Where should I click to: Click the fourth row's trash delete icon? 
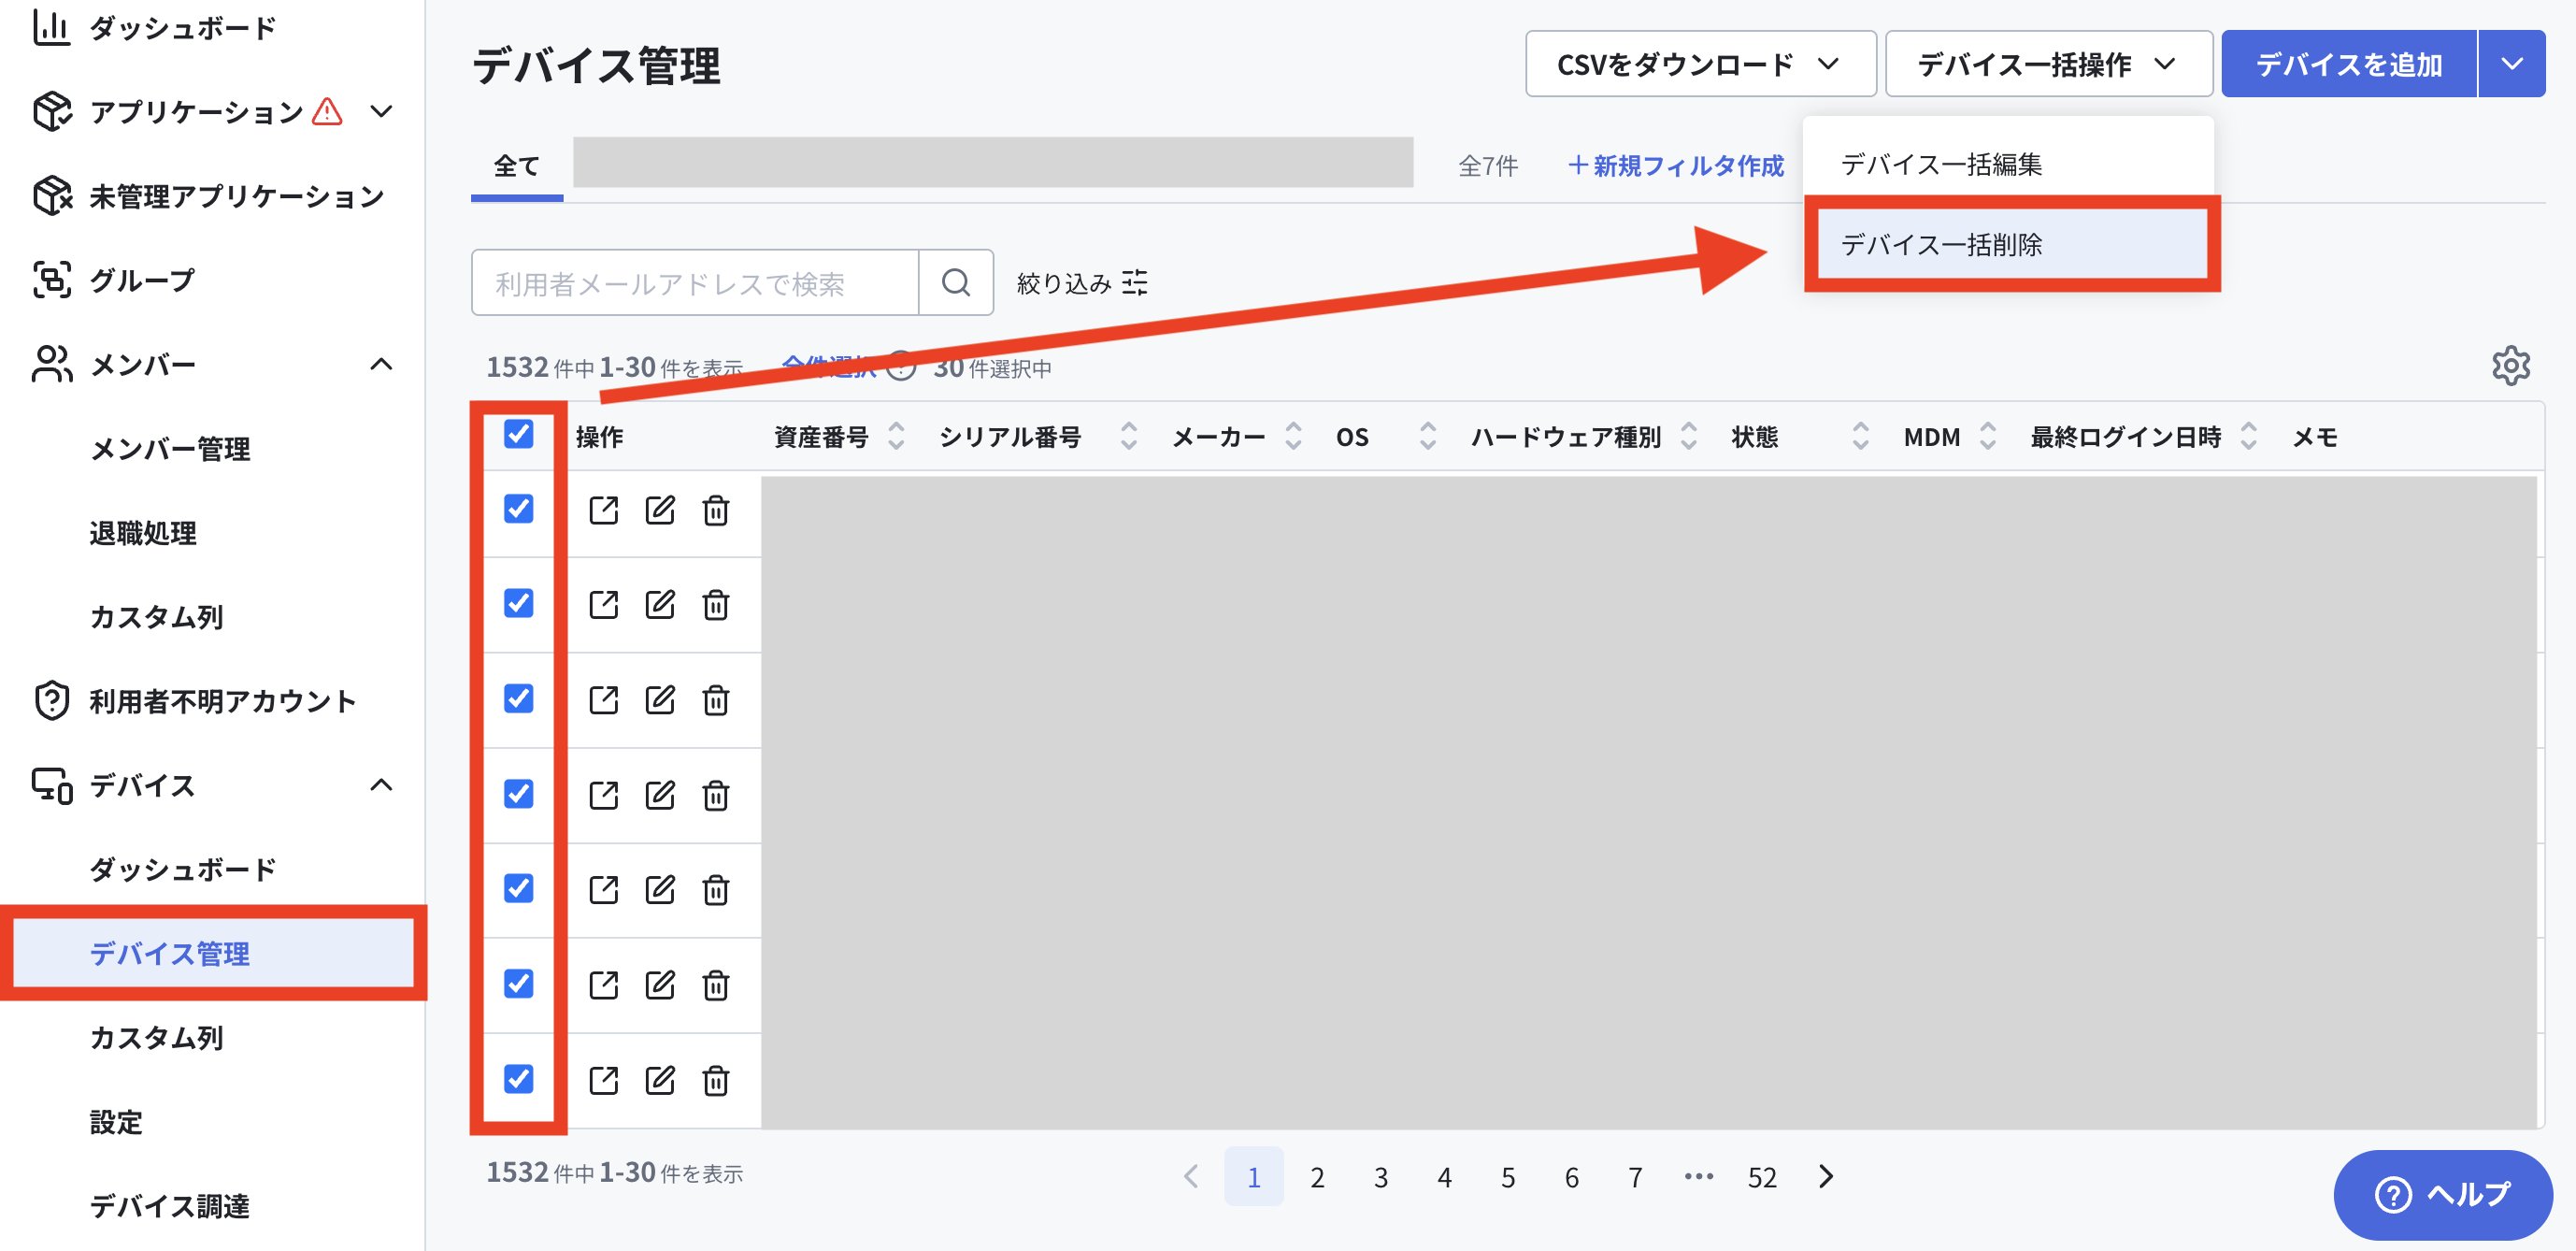pos(716,795)
